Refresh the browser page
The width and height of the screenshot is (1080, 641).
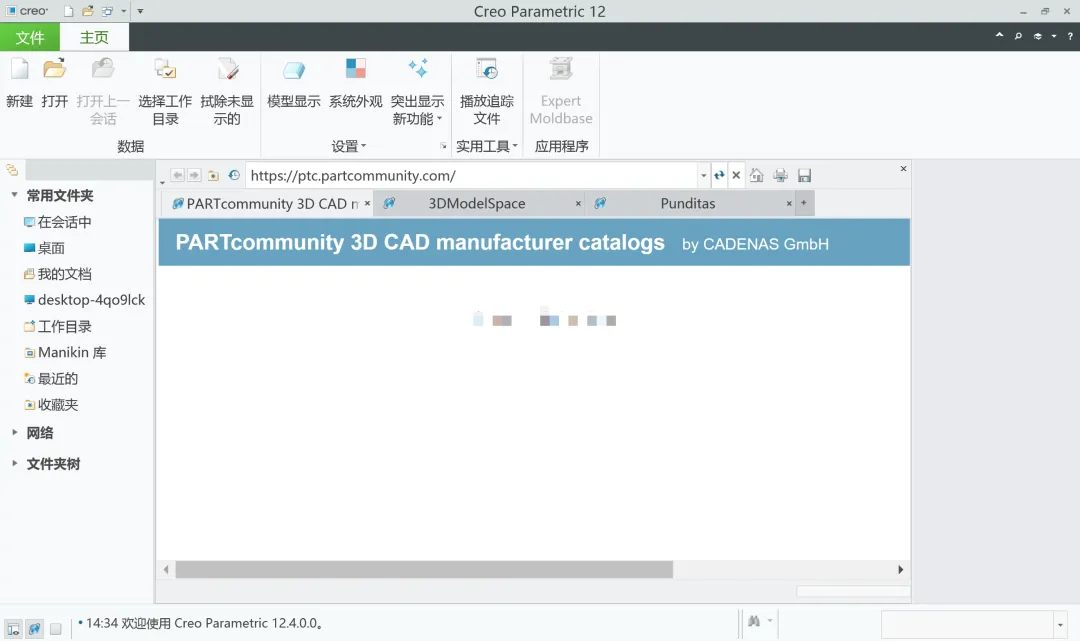click(719, 176)
